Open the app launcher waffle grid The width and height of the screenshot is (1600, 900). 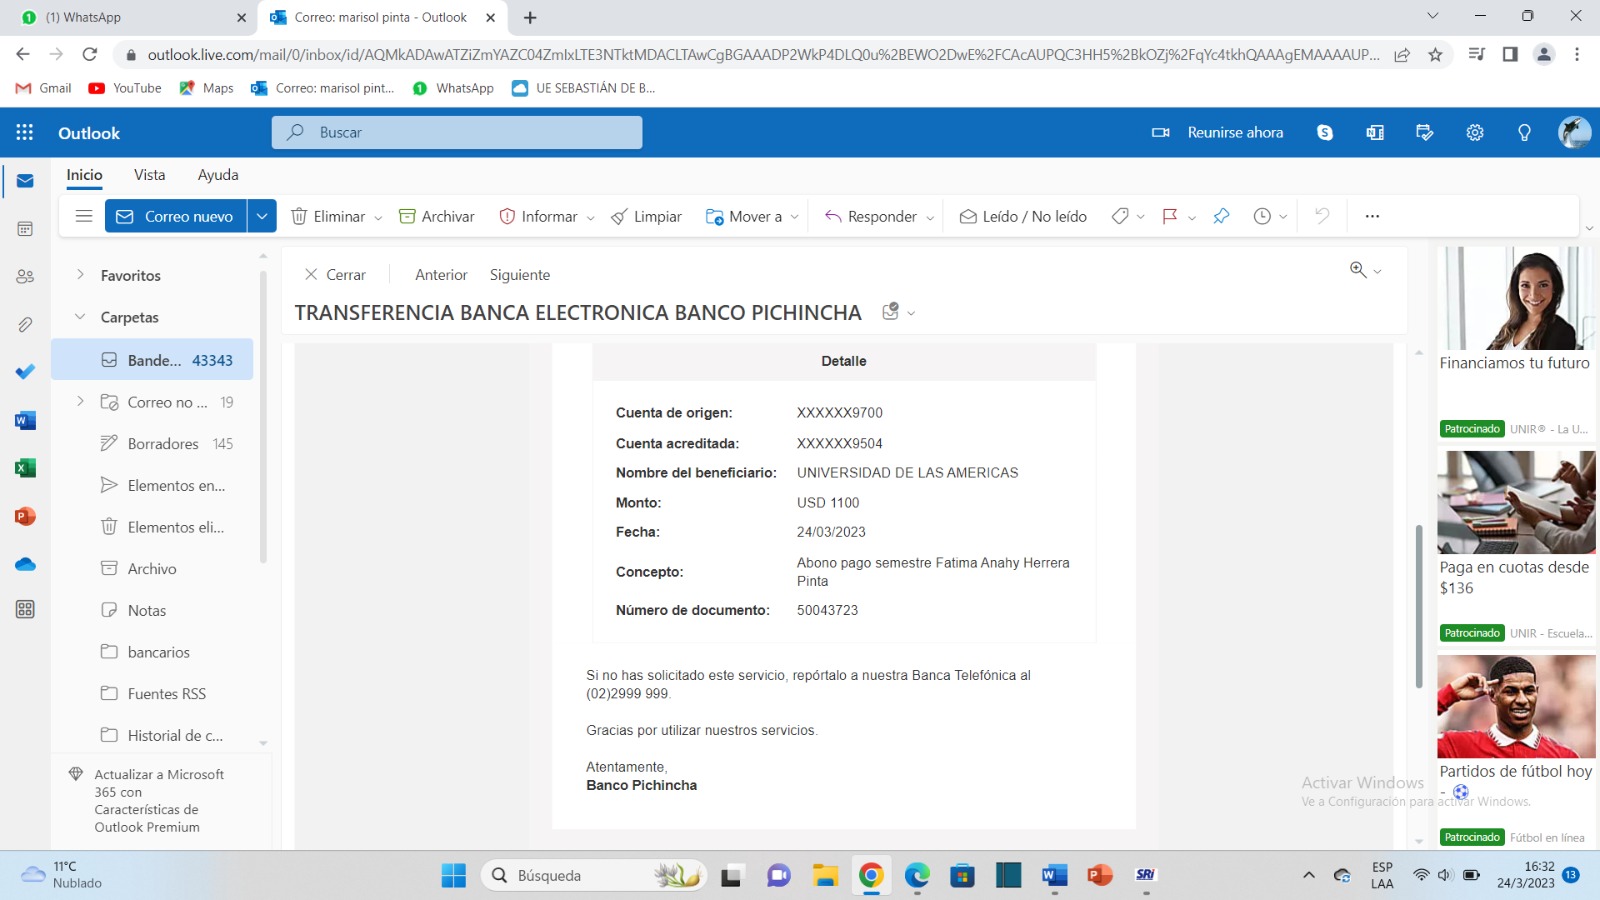click(25, 133)
